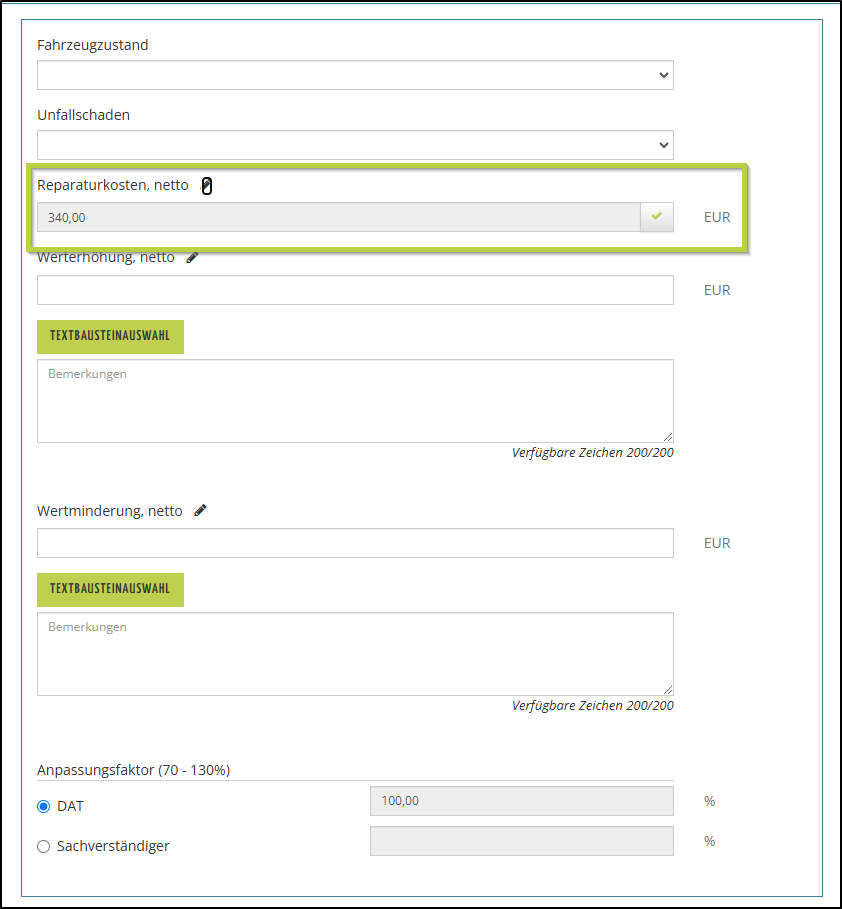Click the edit pencil beside Wertminderung, netto
842x909 pixels.
pyautogui.click(x=200, y=510)
